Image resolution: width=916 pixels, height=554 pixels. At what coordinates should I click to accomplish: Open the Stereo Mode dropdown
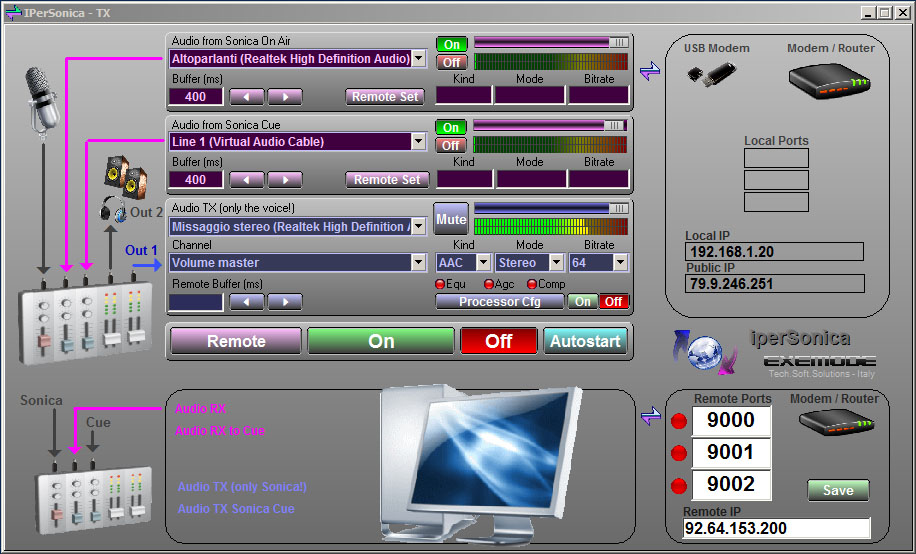(557, 263)
